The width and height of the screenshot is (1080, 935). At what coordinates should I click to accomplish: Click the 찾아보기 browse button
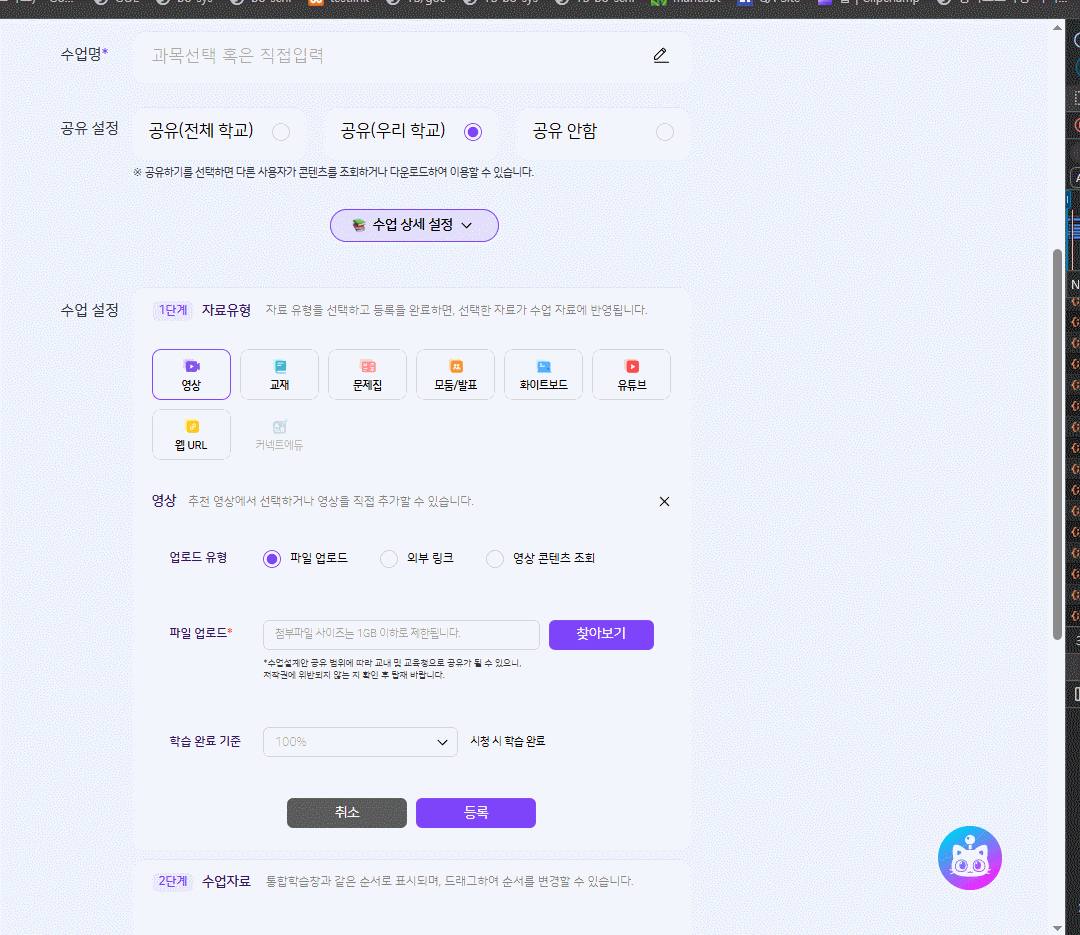coord(601,634)
